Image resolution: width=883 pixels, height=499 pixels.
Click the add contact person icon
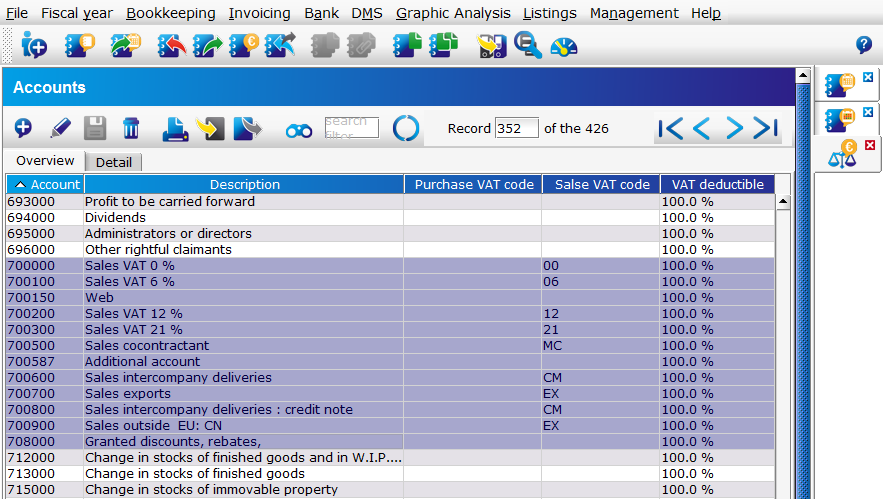tap(34, 45)
